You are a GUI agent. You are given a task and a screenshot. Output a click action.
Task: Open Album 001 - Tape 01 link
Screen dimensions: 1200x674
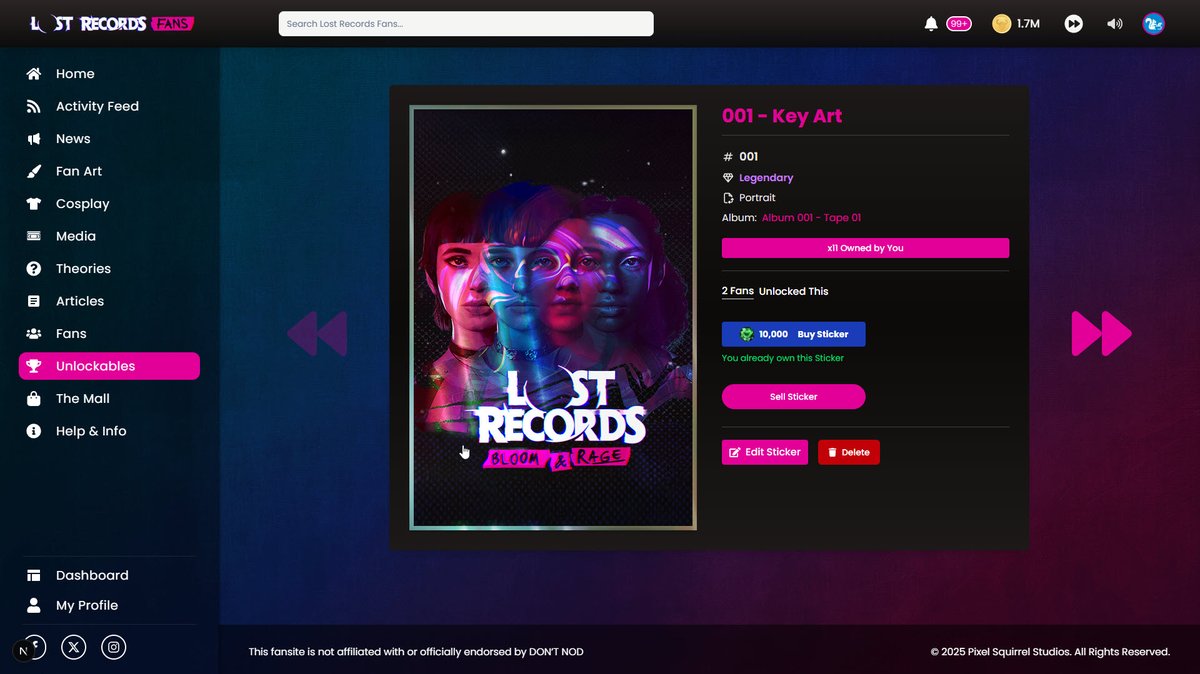point(811,218)
